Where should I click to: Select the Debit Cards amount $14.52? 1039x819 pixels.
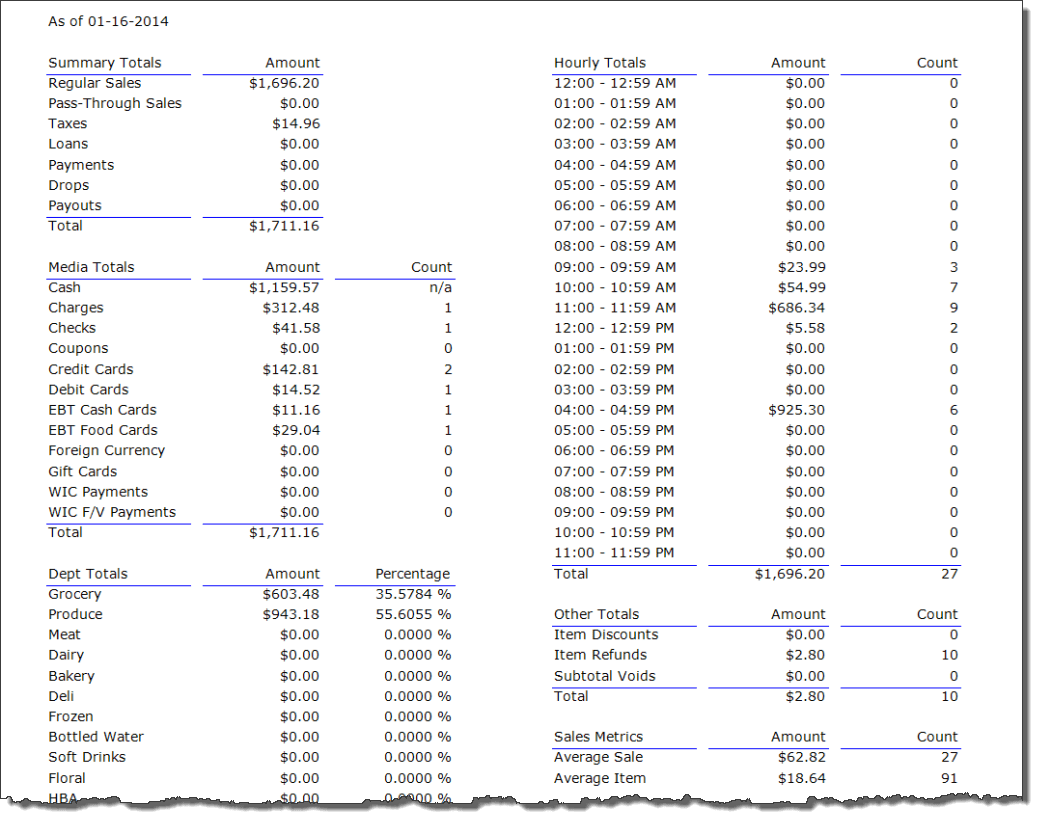[296, 390]
